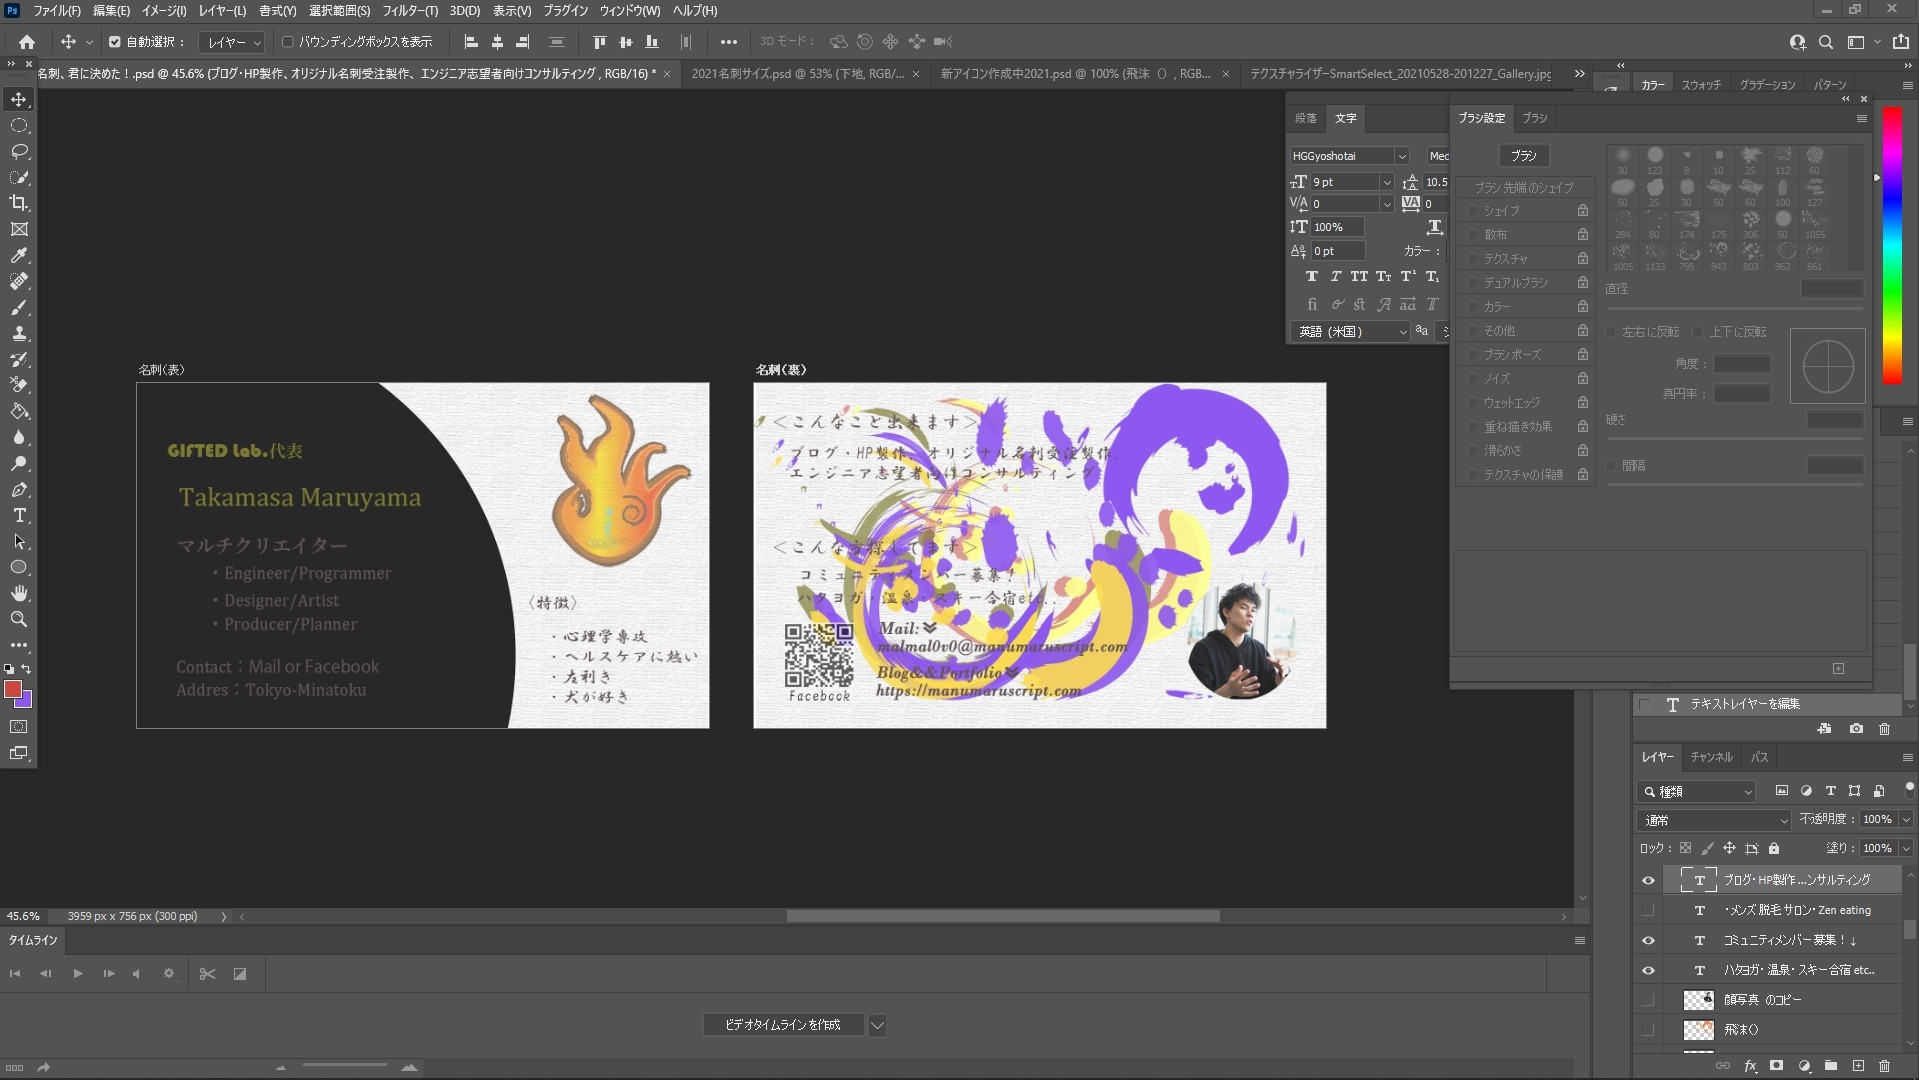Click the horizontal canvas scrollbar
This screenshot has width=1919, height=1080.
1002,916
